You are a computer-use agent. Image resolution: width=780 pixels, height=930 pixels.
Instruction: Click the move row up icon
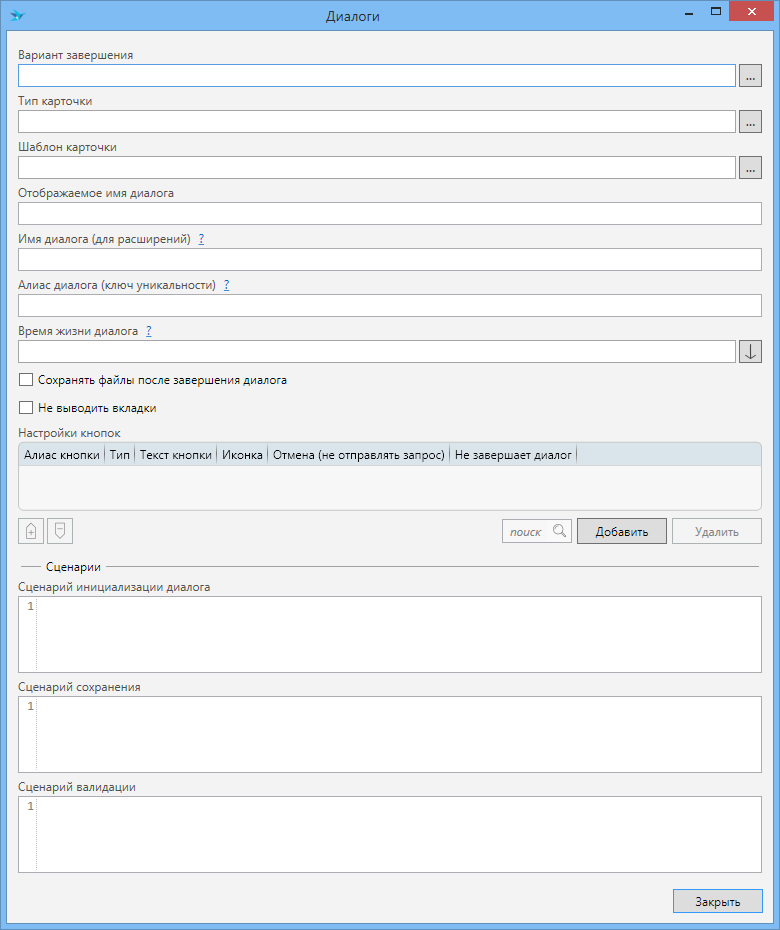tap(31, 531)
